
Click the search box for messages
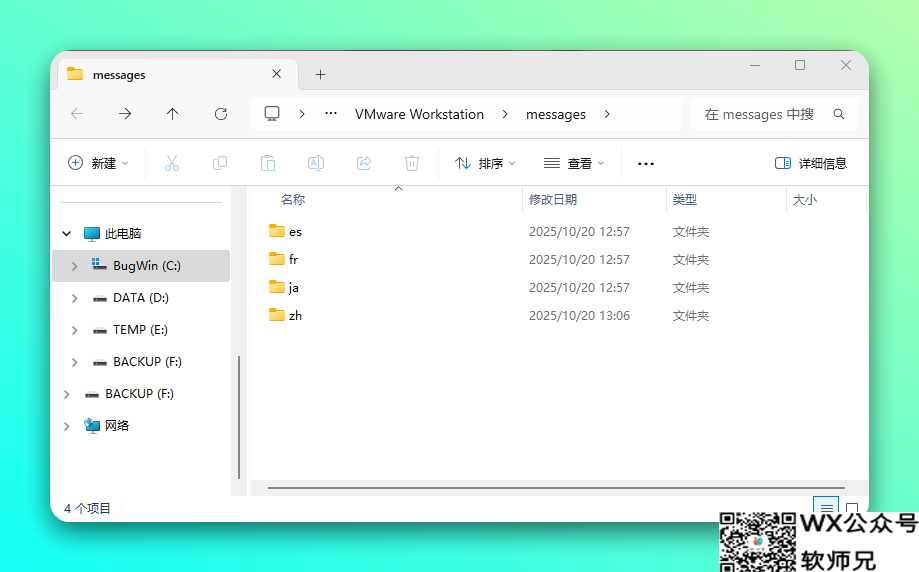click(x=765, y=114)
